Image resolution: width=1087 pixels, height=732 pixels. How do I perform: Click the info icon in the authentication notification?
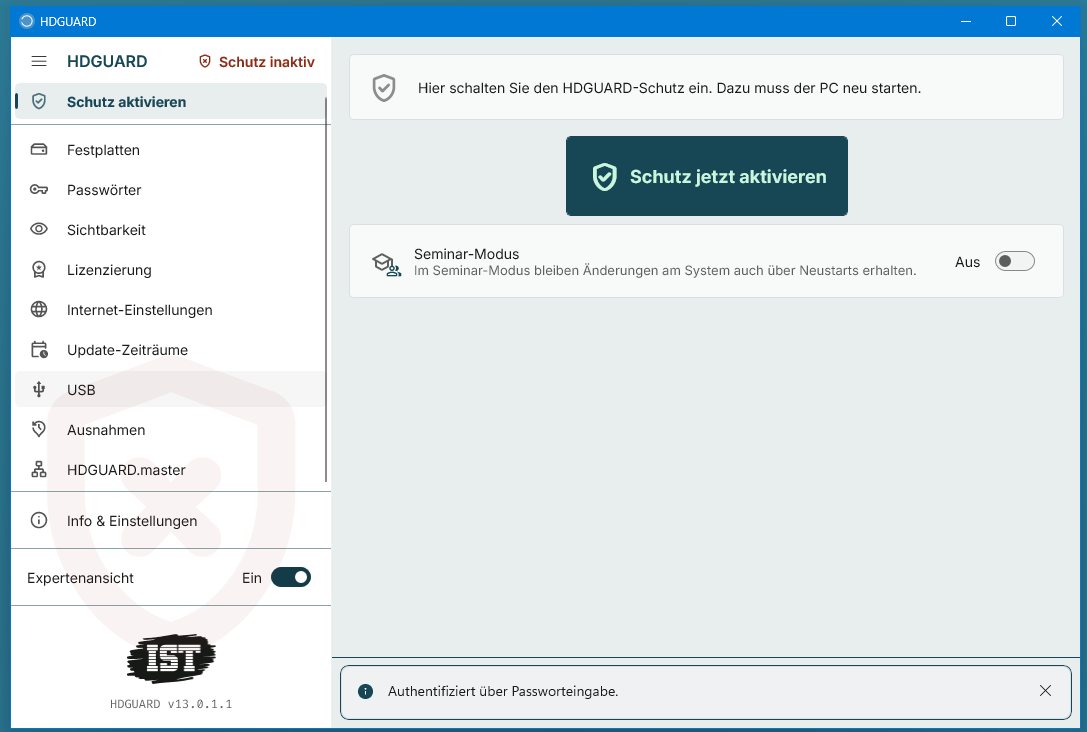pyautogui.click(x=365, y=691)
